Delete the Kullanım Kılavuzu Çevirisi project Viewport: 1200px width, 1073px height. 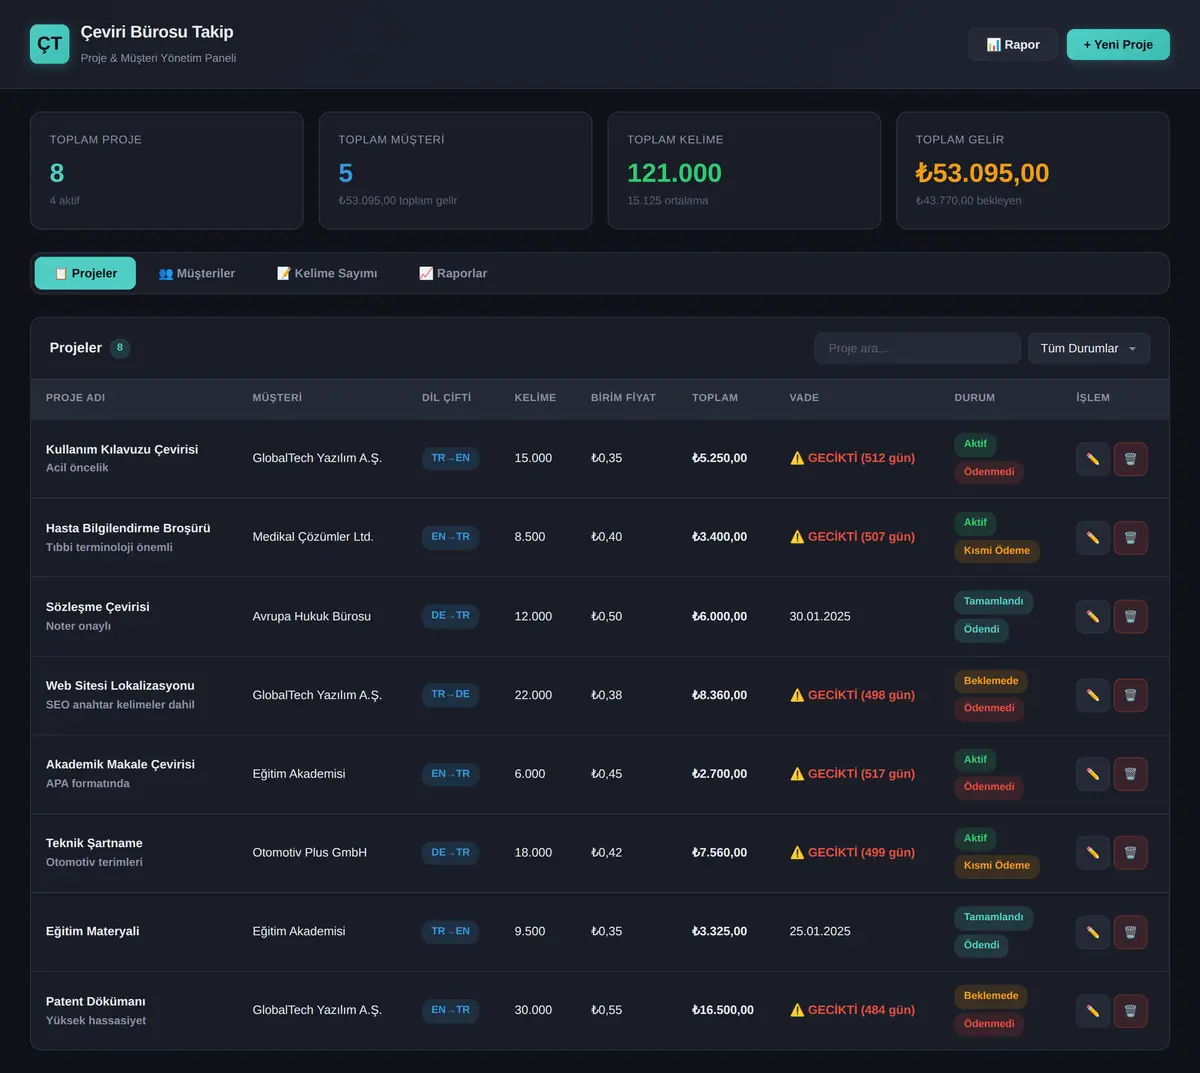[1131, 459]
